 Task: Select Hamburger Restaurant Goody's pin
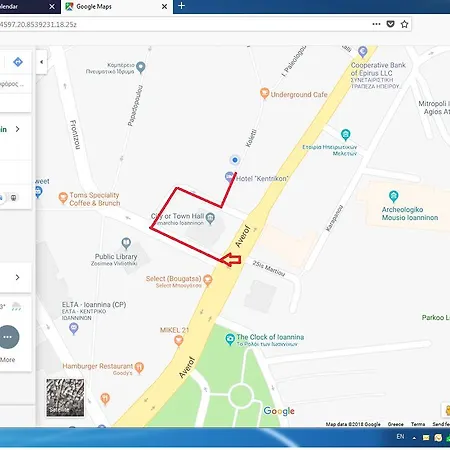click(139, 368)
